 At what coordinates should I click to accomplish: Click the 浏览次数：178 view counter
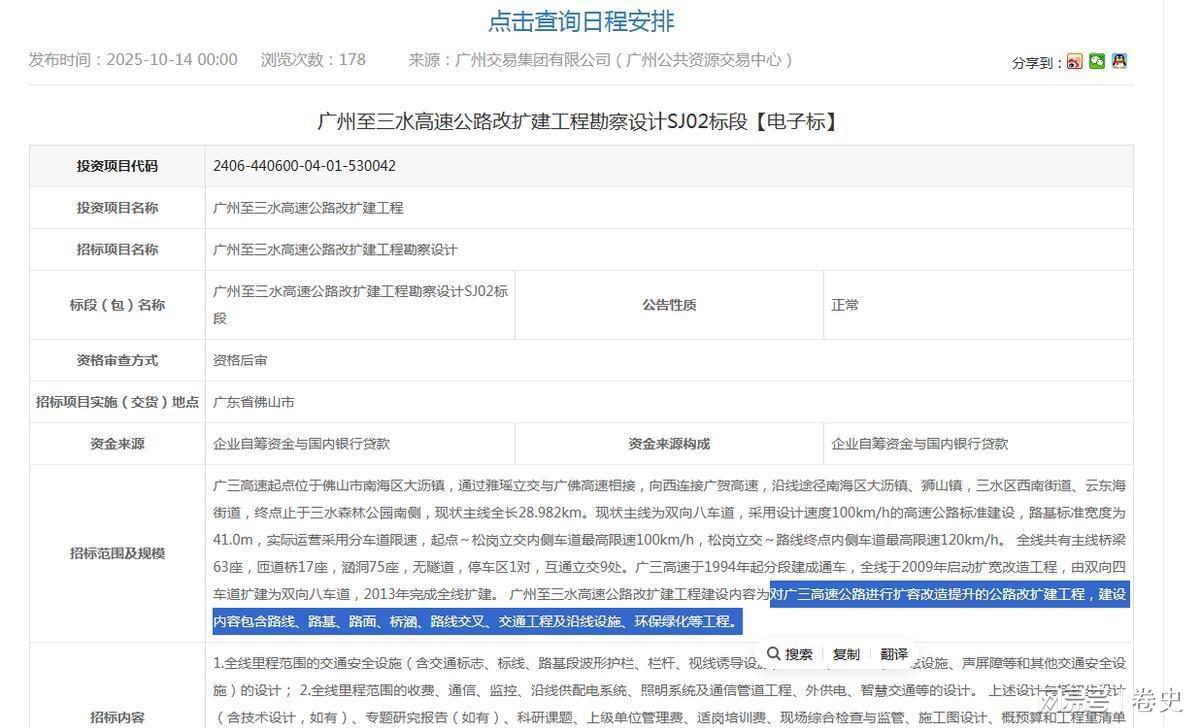click(x=313, y=60)
